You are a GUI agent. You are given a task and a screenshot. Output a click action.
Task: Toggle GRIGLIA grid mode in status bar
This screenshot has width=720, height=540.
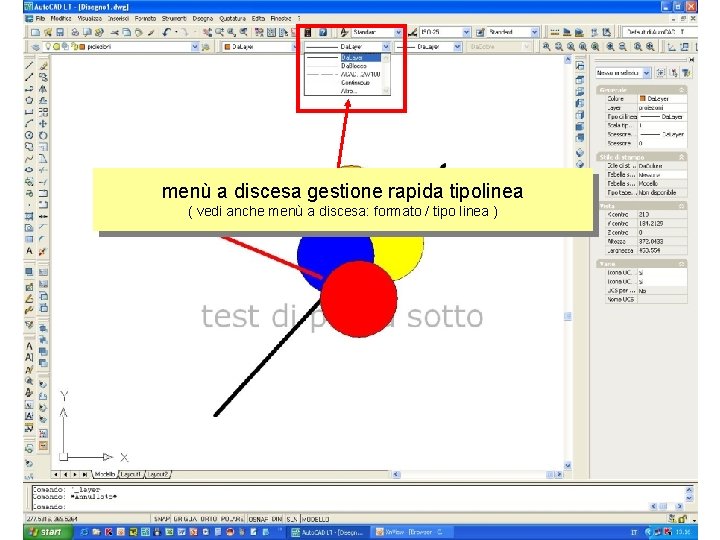click(186, 519)
